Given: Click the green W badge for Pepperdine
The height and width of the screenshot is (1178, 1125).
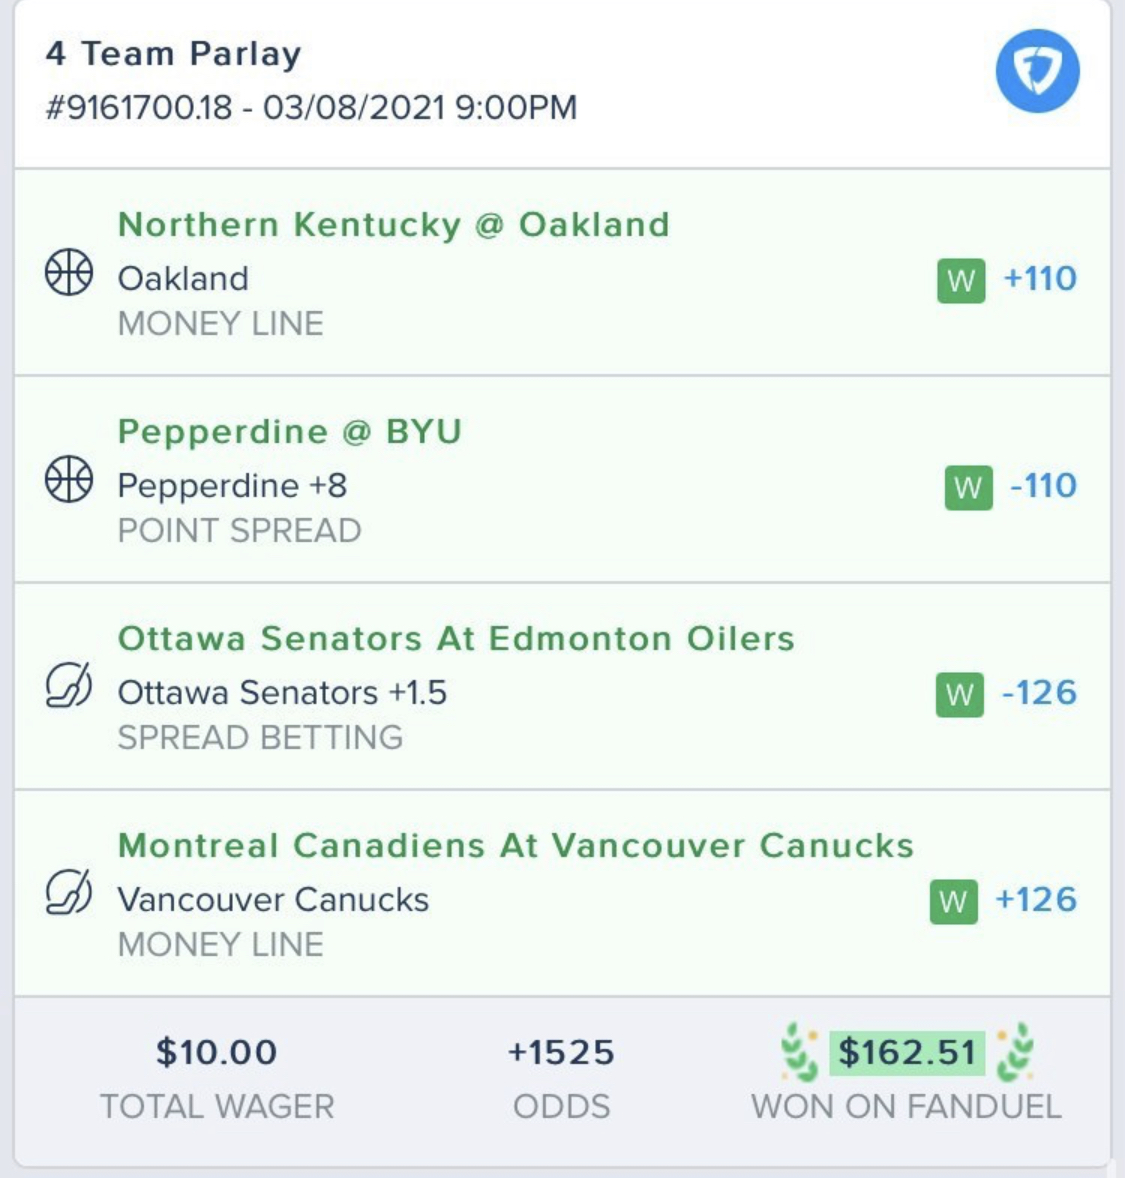Looking at the screenshot, I should point(968,487).
